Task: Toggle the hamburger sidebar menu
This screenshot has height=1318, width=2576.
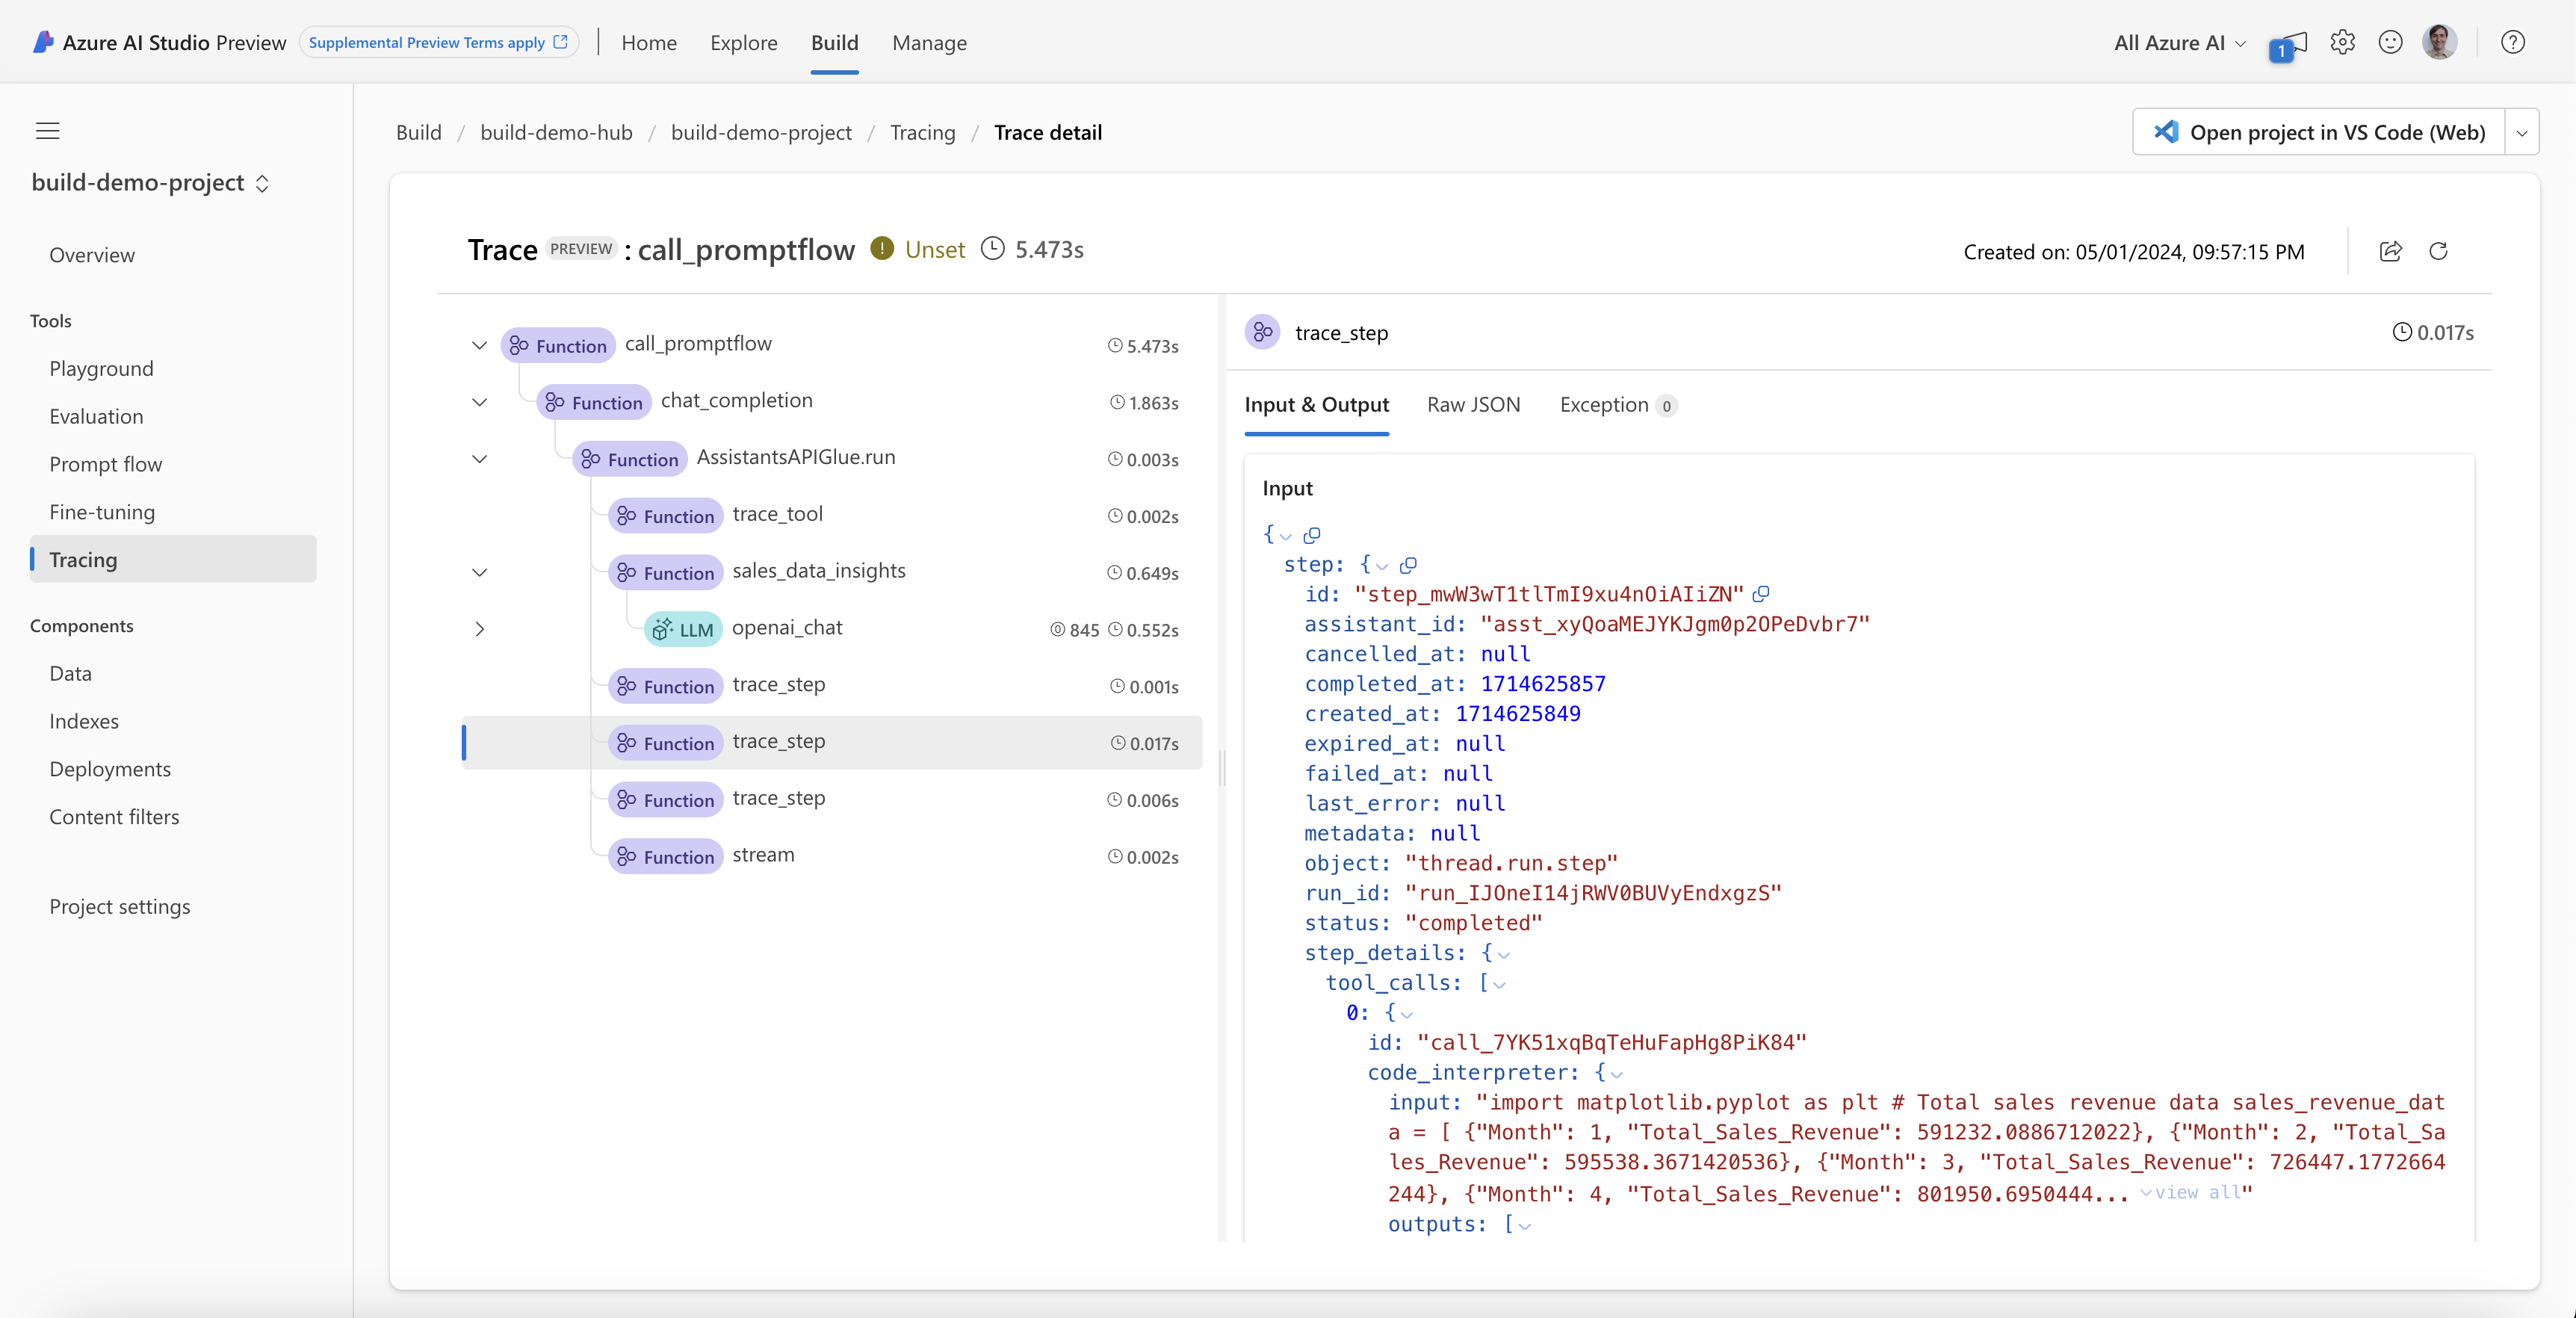Action: 48,131
